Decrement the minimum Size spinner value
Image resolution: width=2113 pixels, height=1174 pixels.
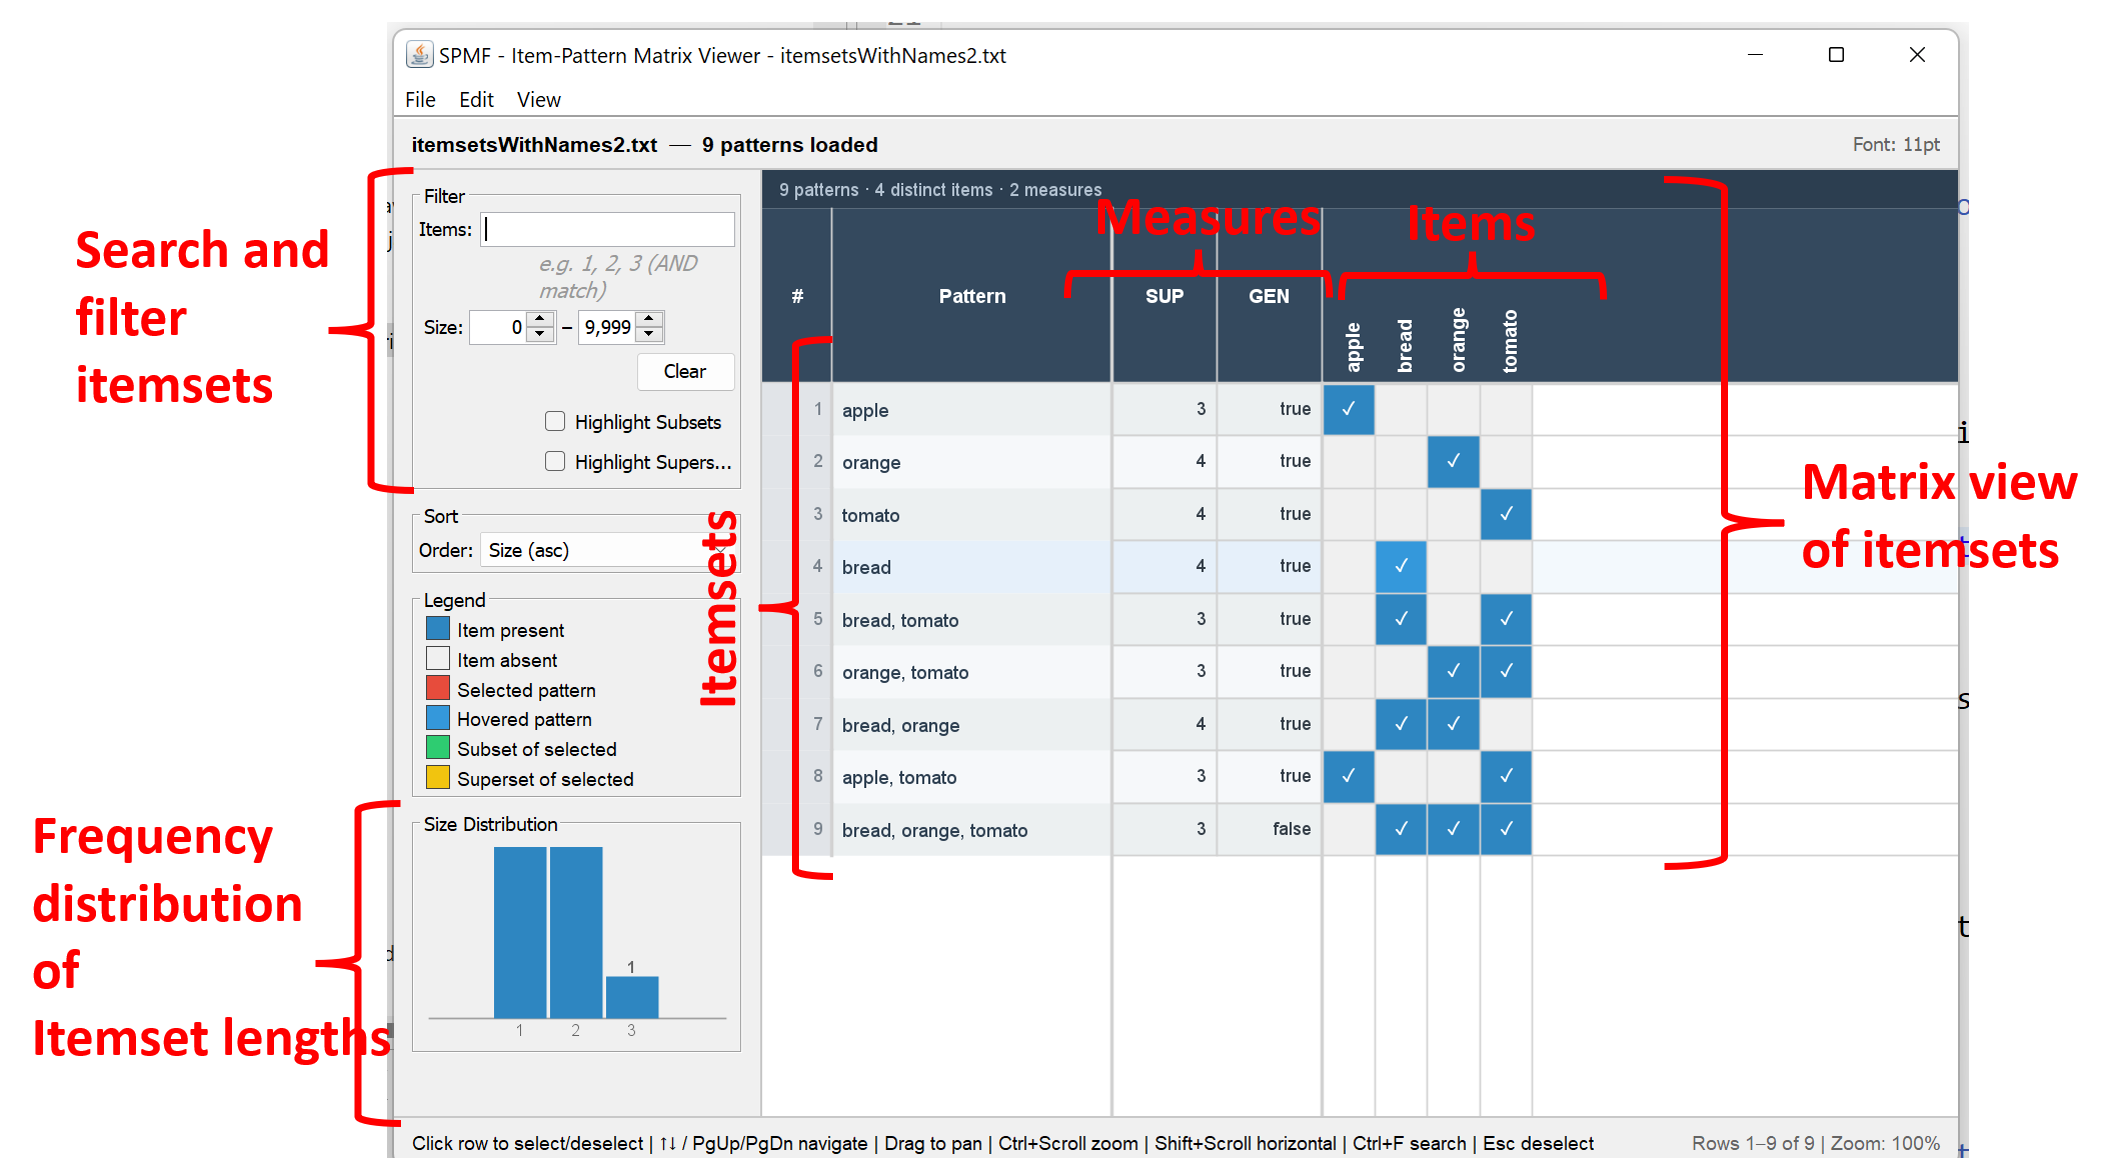540,335
